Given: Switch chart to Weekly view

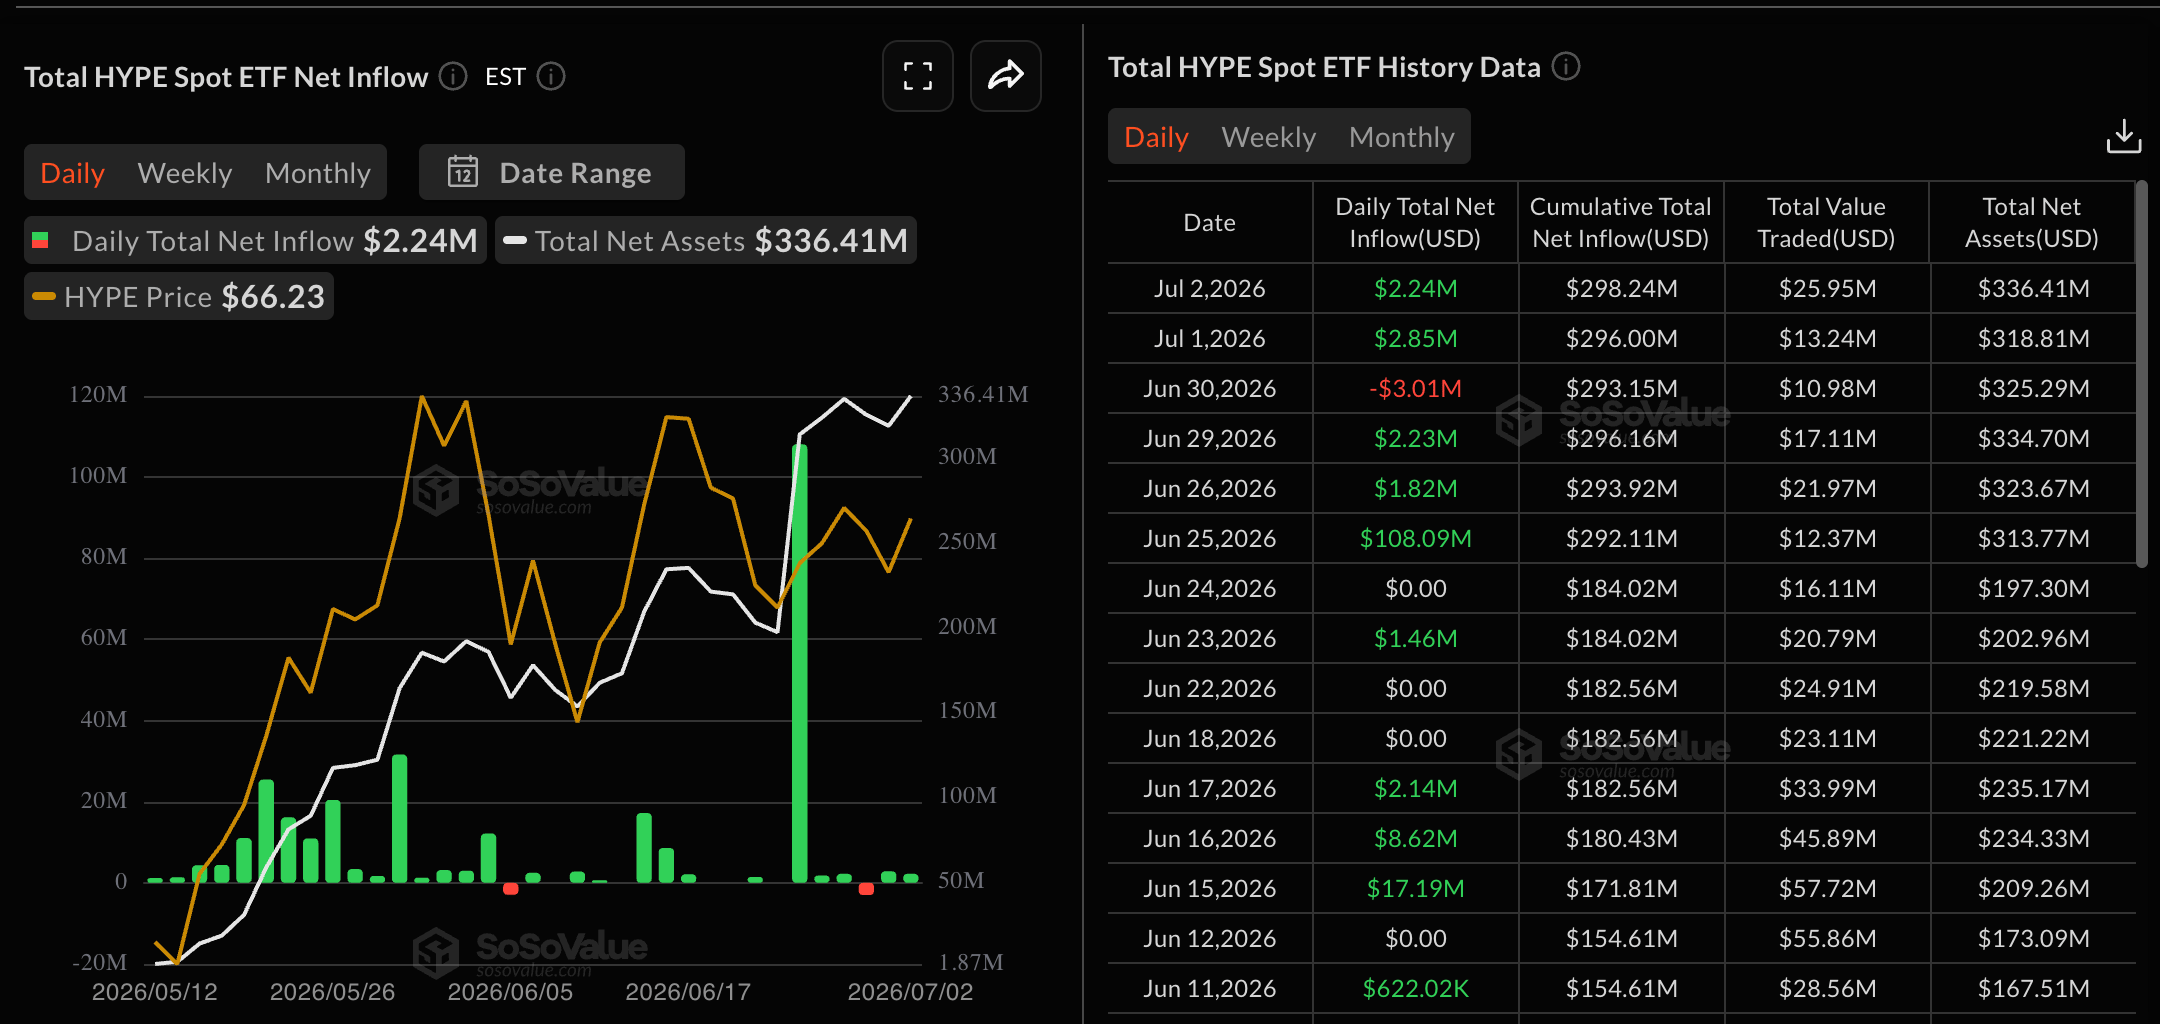Looking at the screenshot, I should 185,173.
